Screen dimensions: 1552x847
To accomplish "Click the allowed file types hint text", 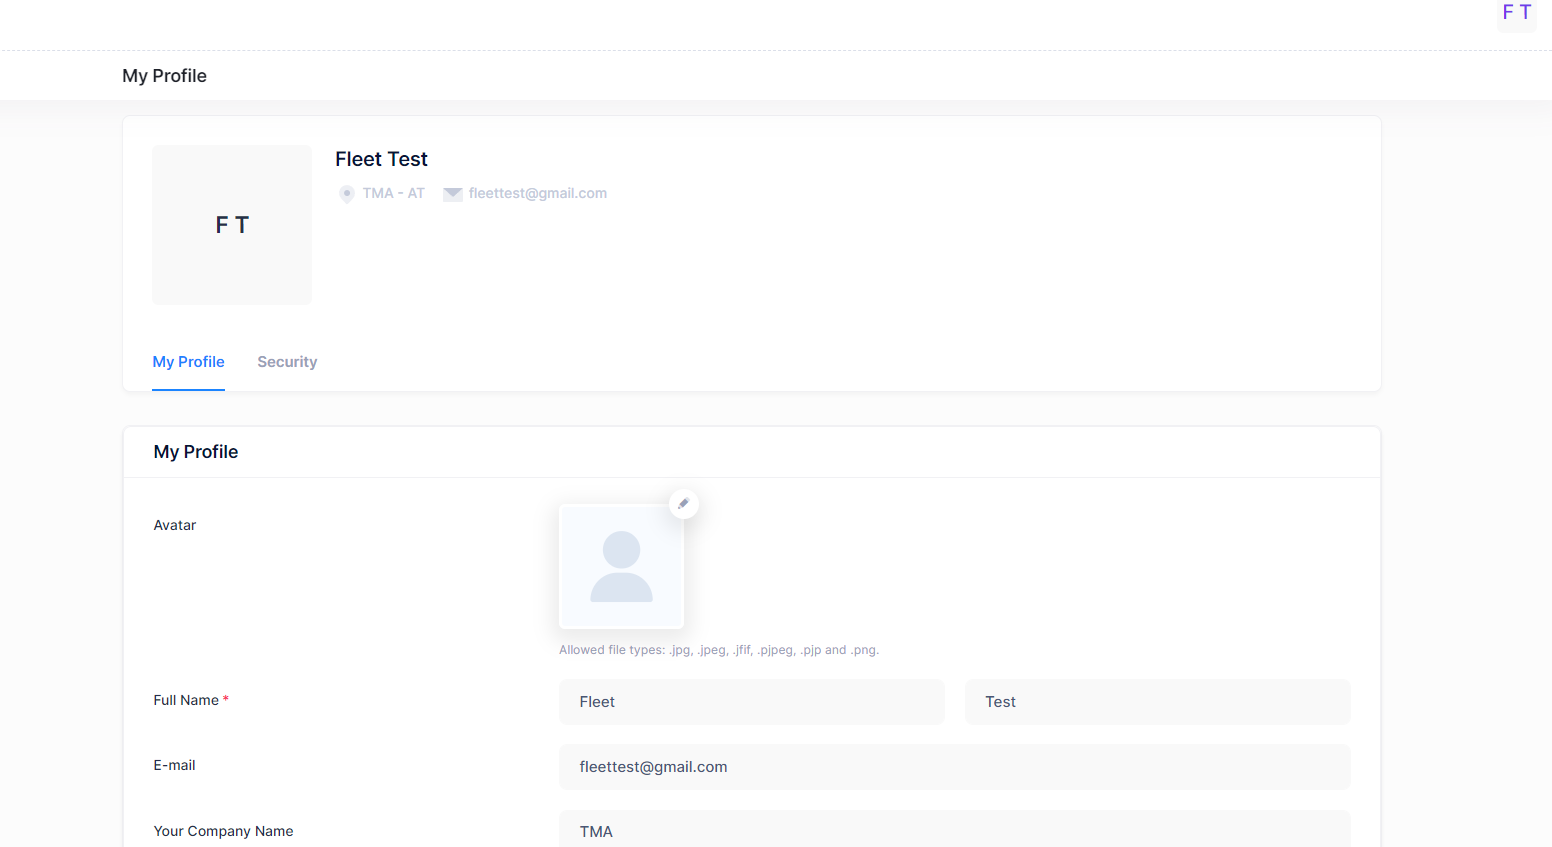I will [718, 650].
